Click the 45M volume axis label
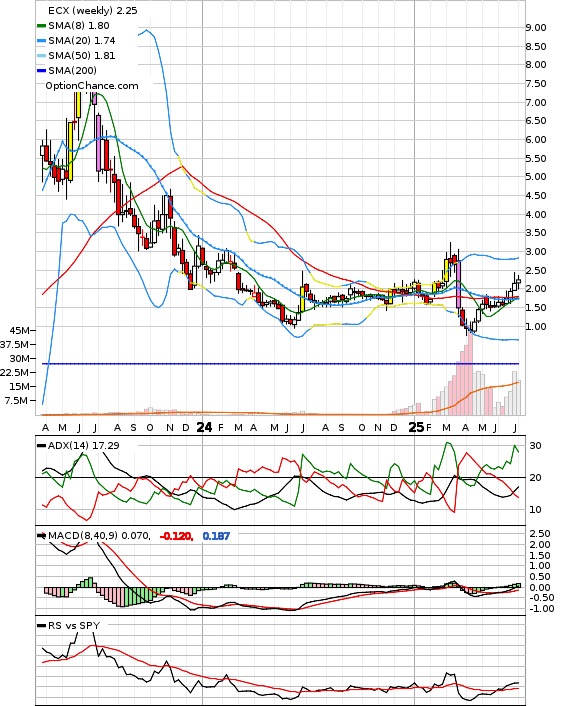Image resolution: width=566 pixels, height=706 pixels. (x=19, y=330)
